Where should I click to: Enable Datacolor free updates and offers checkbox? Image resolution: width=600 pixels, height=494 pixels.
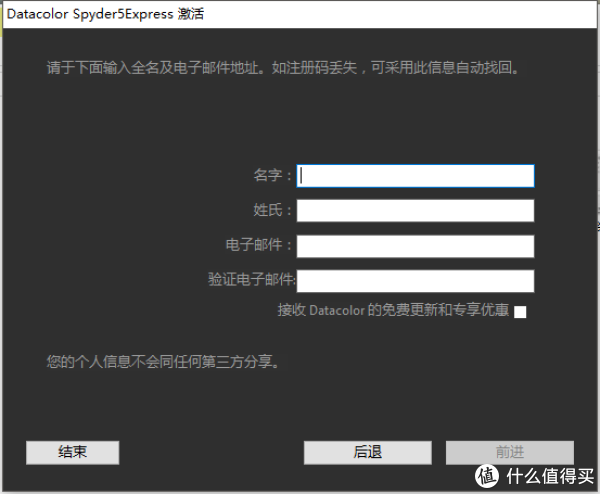click(520, 311)
